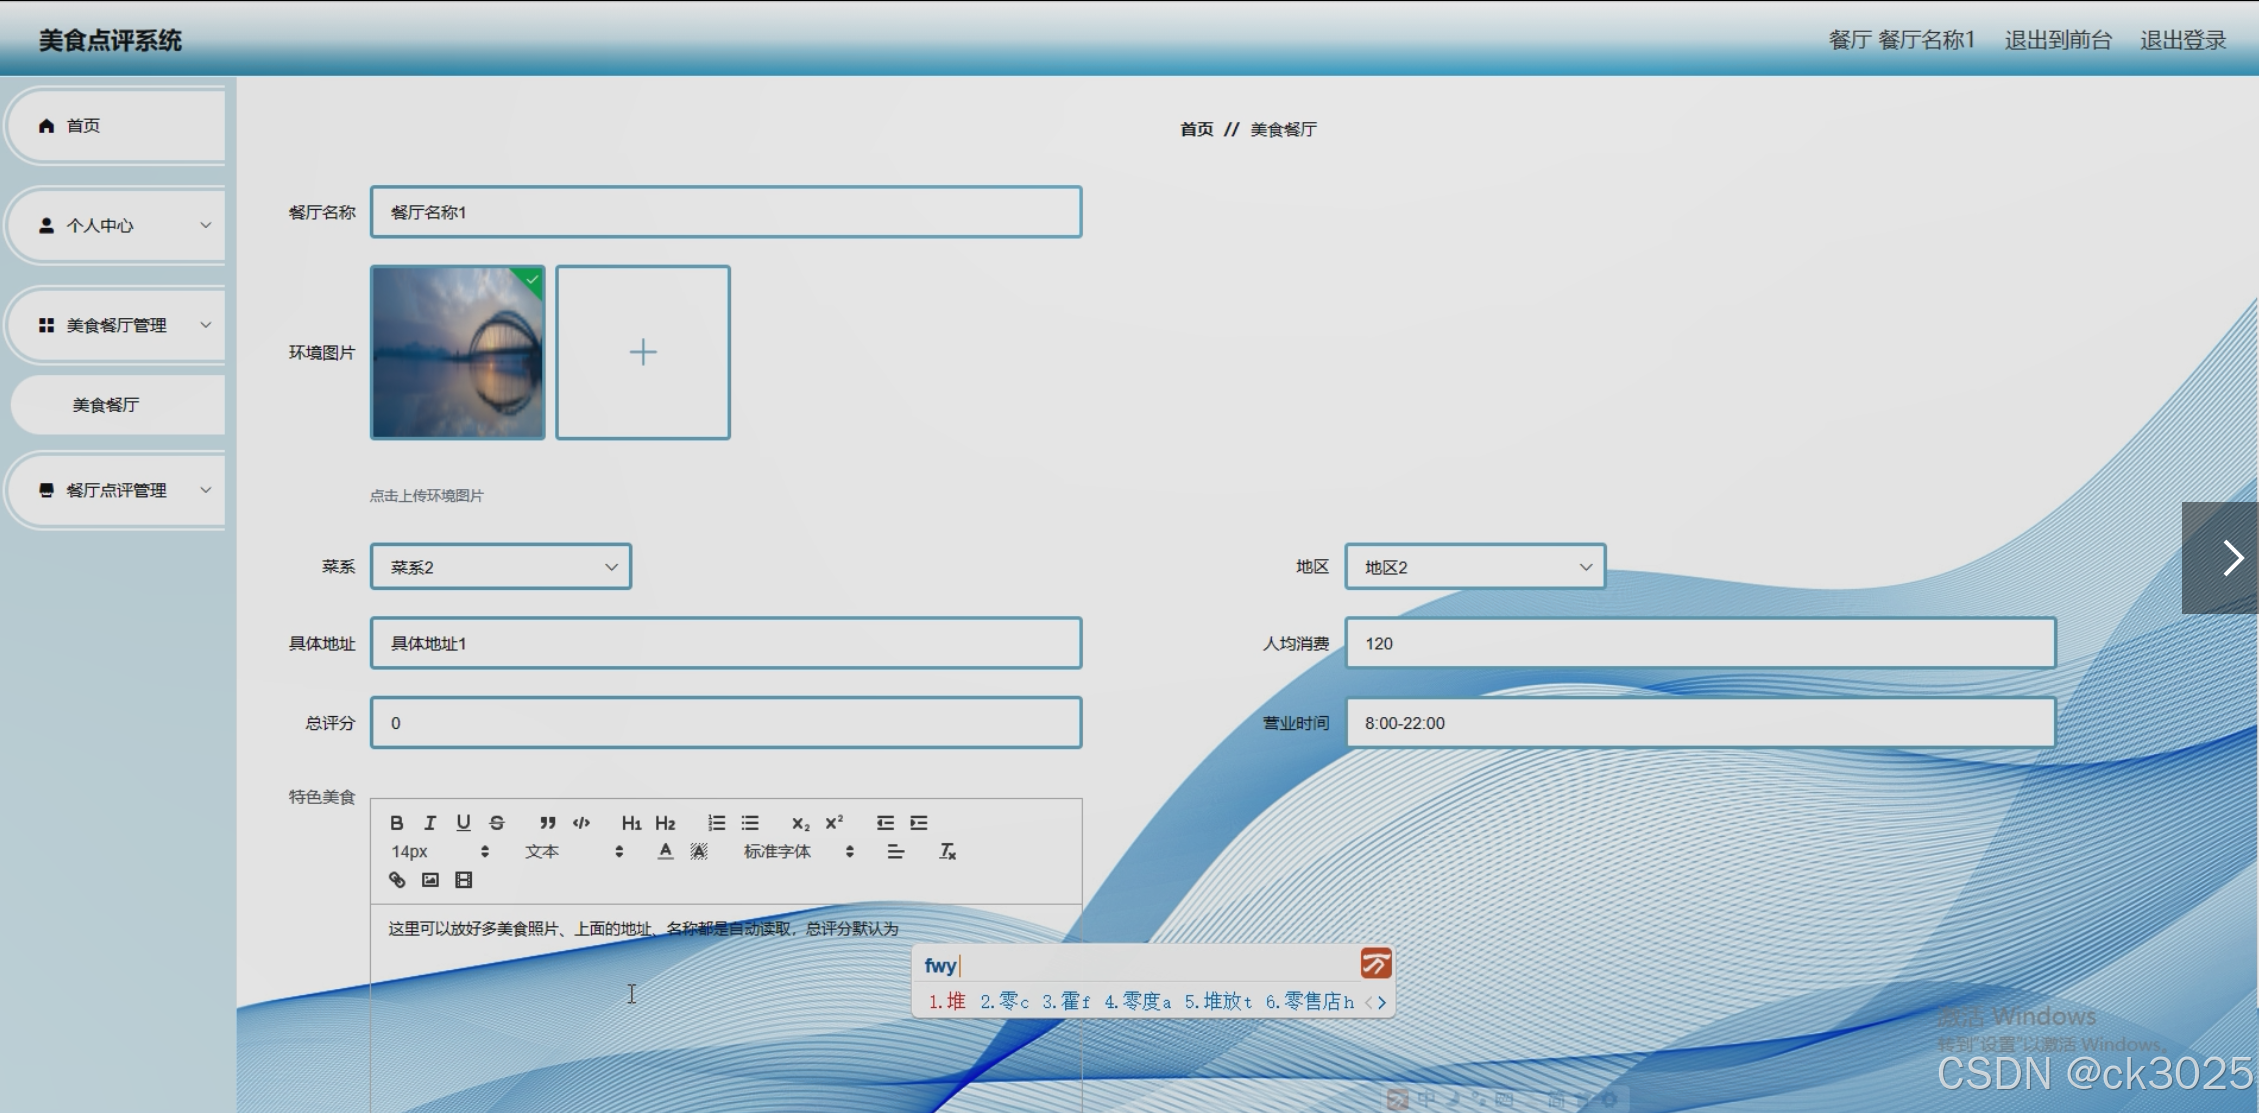Insert a video into the editor
The height and width of the screenshot is (1113, 2259).
pyautogui.click(x=463, y=880)
